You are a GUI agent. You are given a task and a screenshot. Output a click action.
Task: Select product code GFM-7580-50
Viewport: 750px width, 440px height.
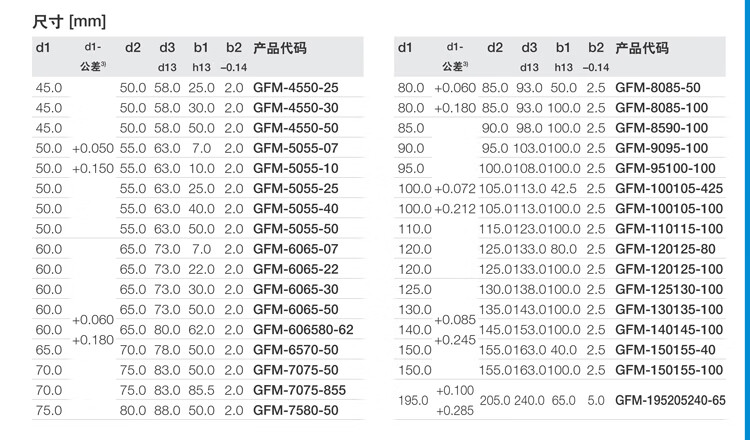coord(297,410)
